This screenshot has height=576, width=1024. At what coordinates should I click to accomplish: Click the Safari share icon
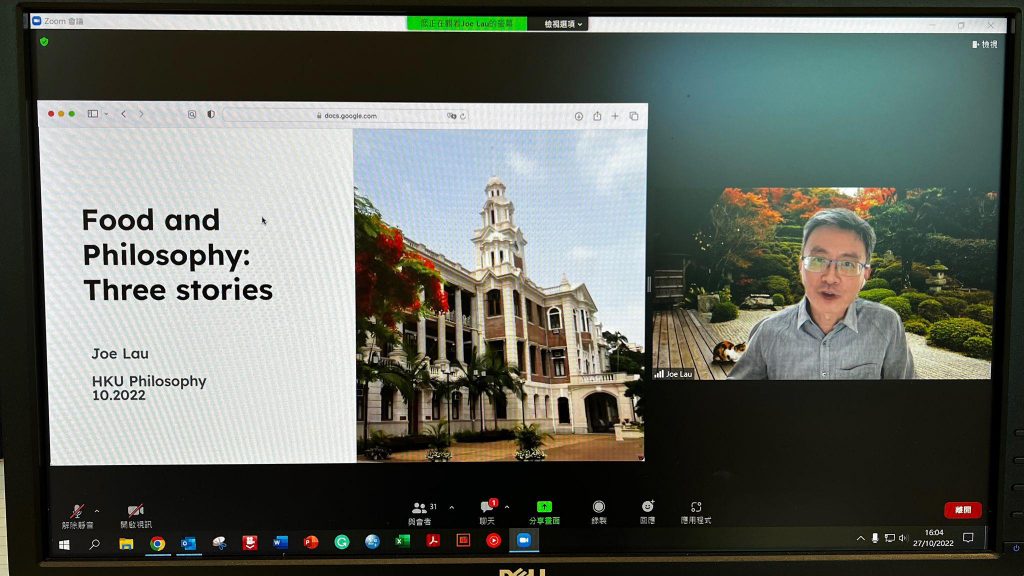(x=597, y=116)
